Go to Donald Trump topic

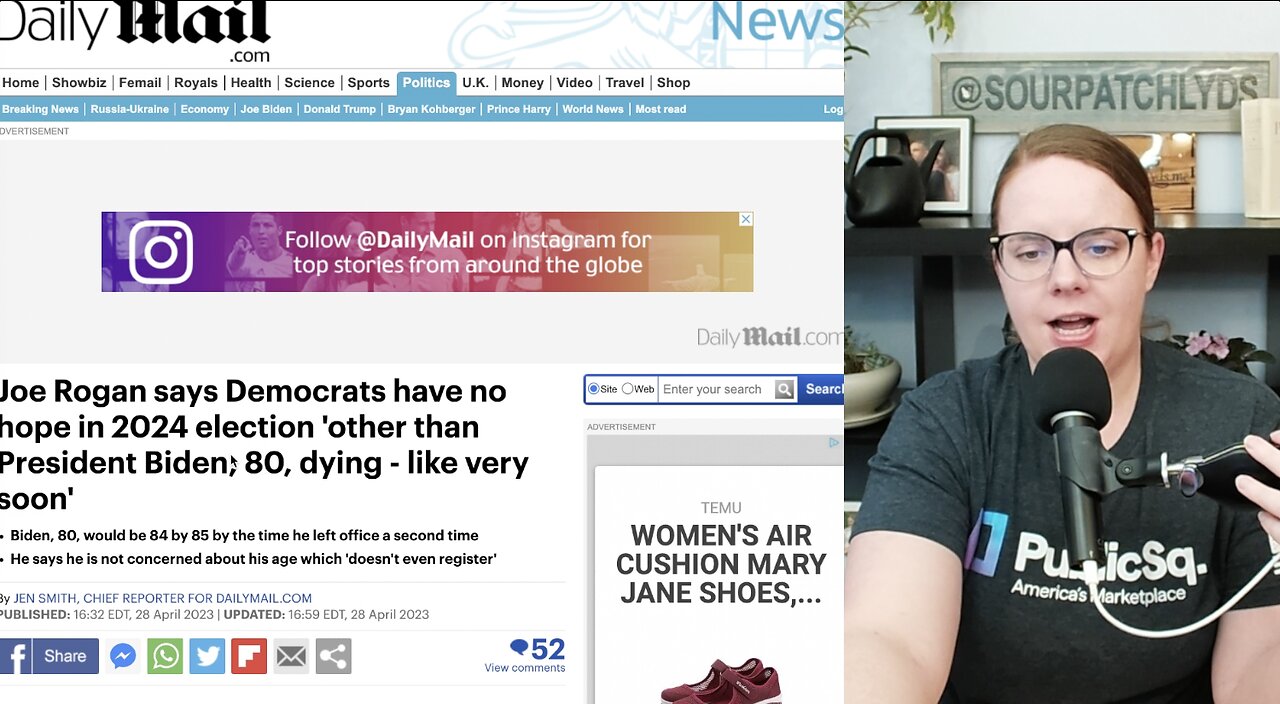(340, 109)
